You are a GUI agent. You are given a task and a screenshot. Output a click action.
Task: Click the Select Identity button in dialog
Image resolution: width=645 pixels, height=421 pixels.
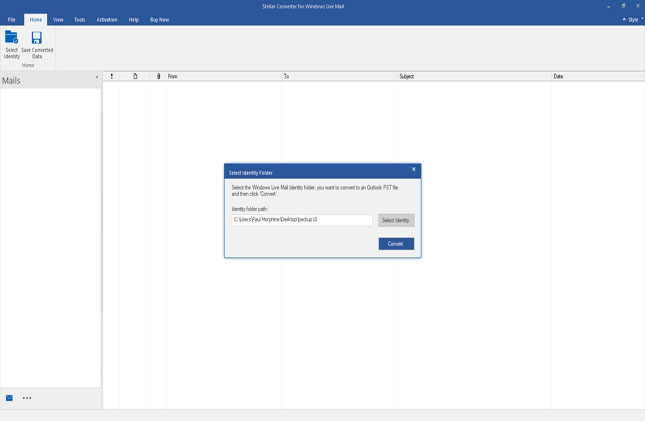click(x=396, y=220)
